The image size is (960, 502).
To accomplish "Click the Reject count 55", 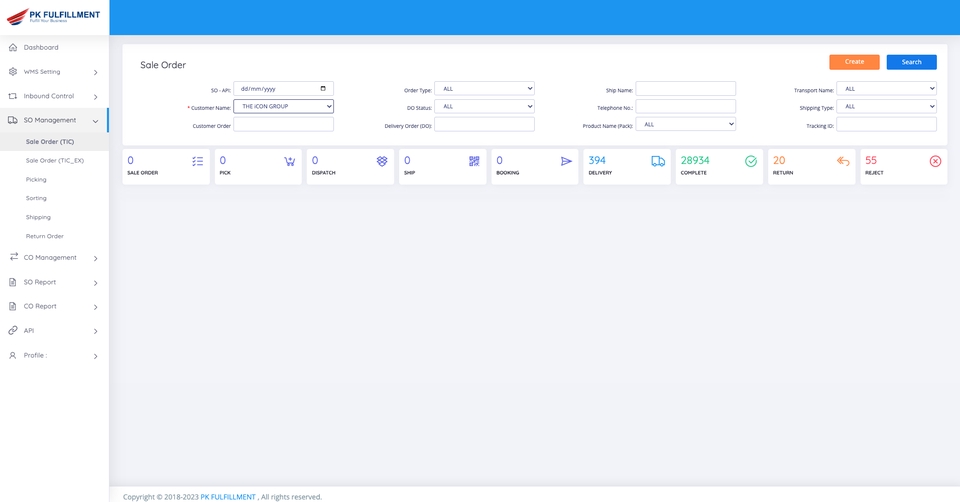I will (871, 160).
